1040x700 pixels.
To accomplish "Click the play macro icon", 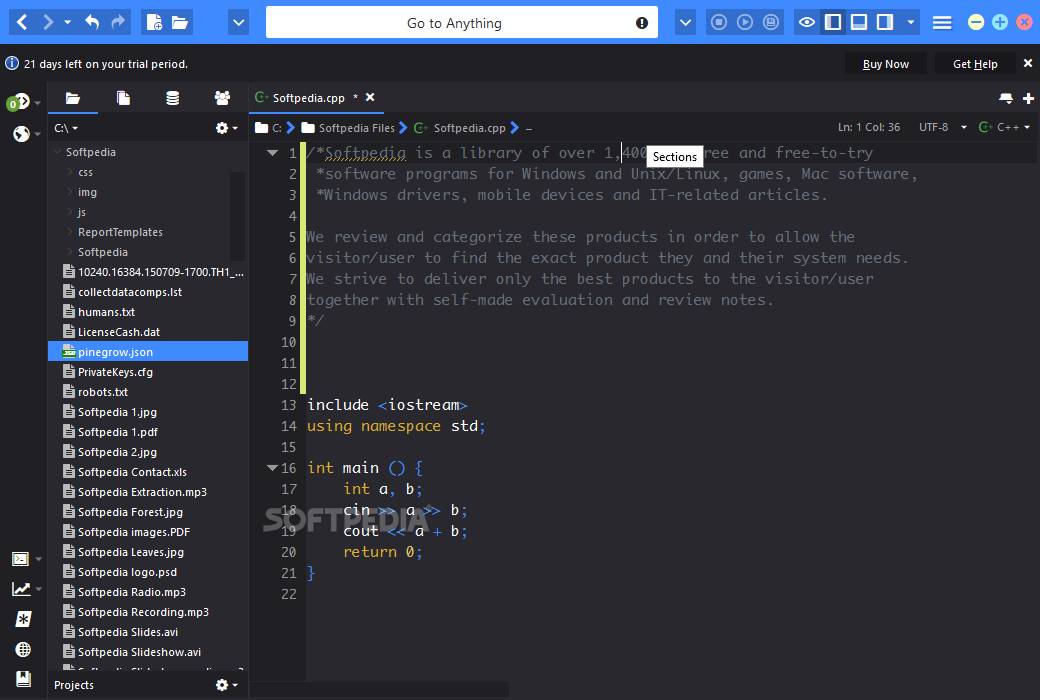I will coord(745,23).
